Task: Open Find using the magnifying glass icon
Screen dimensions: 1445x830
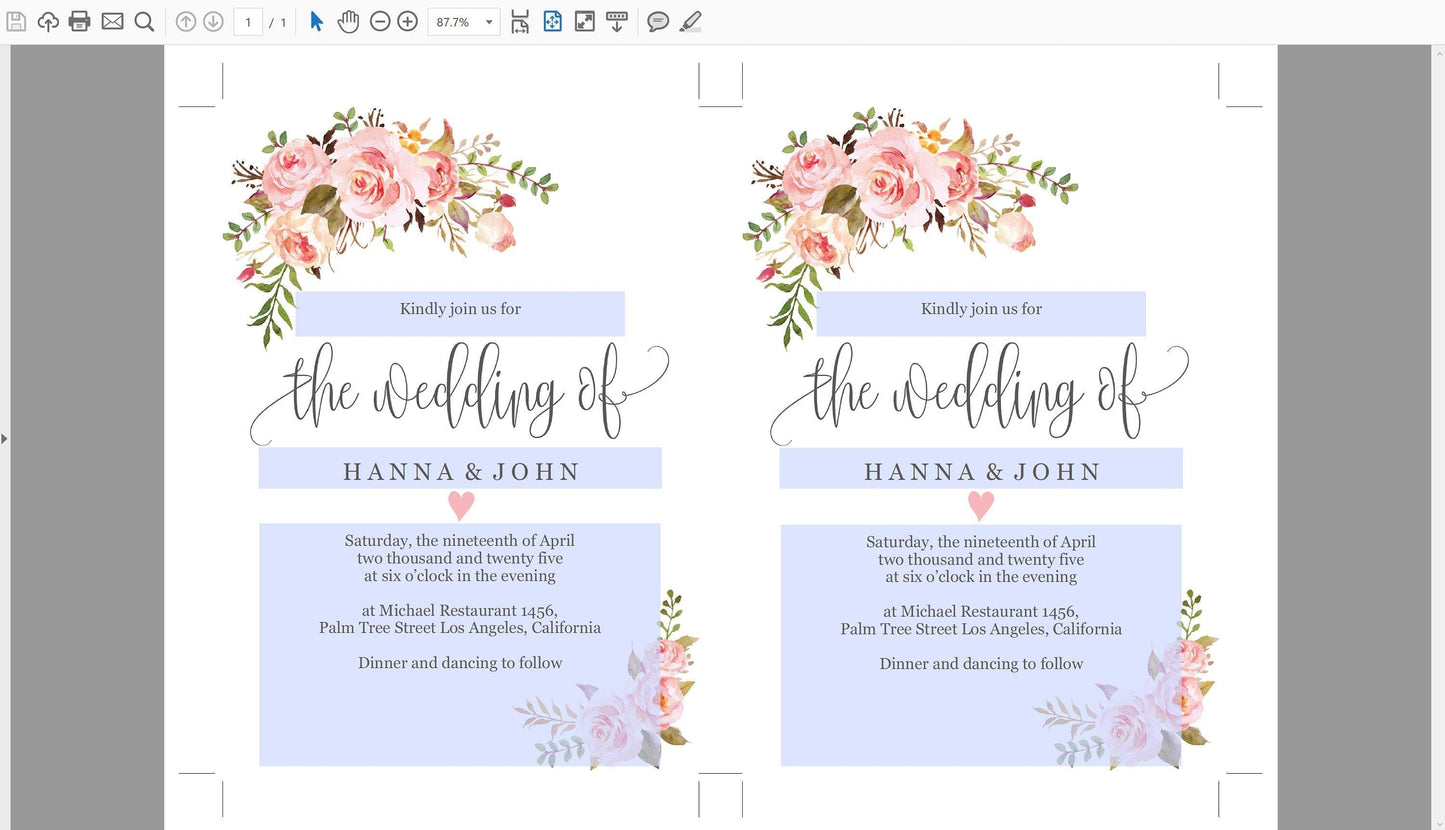Action: coord(145,21)
